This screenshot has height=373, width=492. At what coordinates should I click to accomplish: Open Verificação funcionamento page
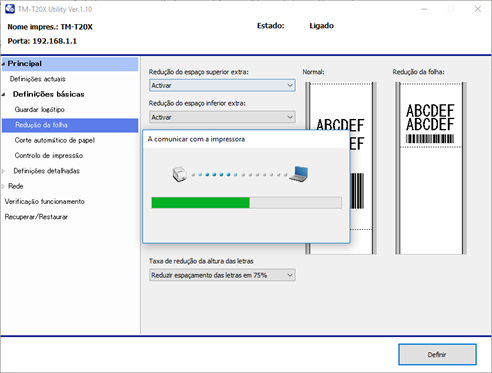pyautogui.click(x=45, y=202)
